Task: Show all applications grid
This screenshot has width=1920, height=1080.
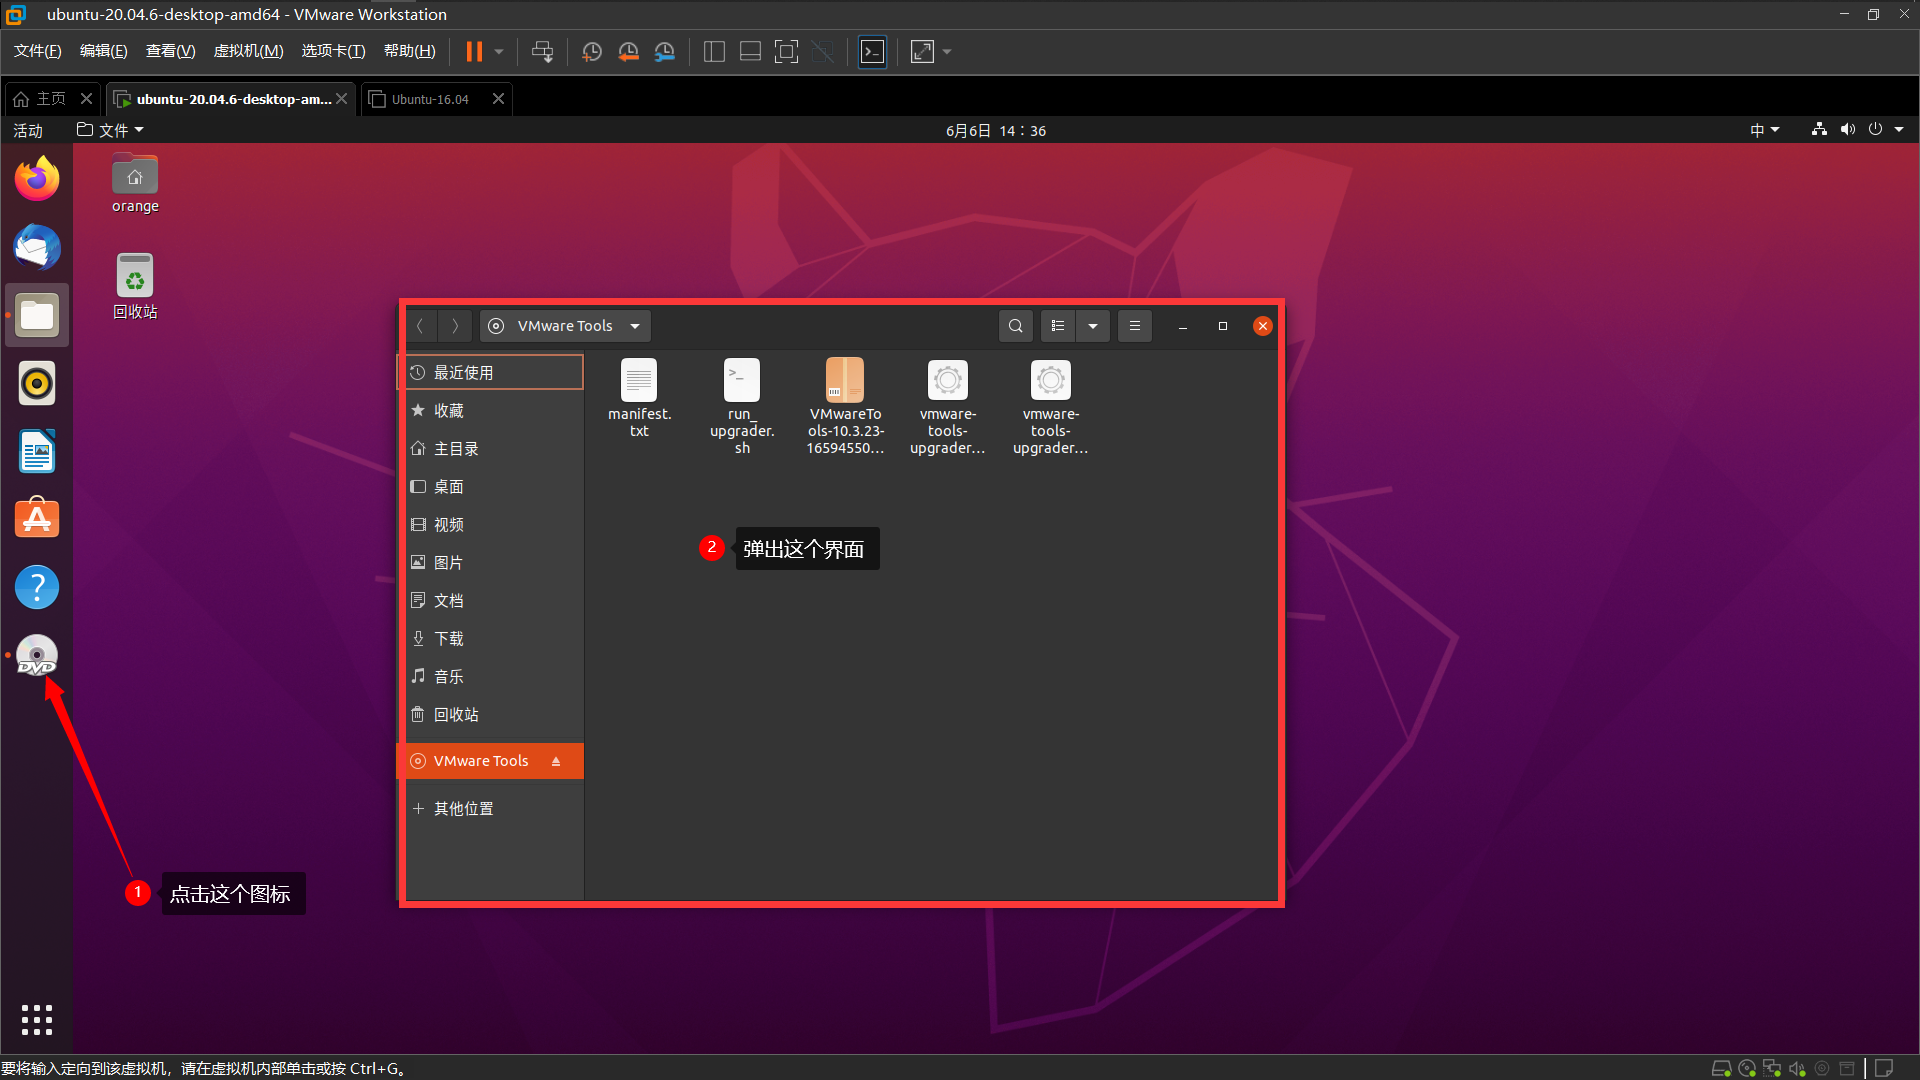Action: pyautogui.click(x=37, y=1019)
